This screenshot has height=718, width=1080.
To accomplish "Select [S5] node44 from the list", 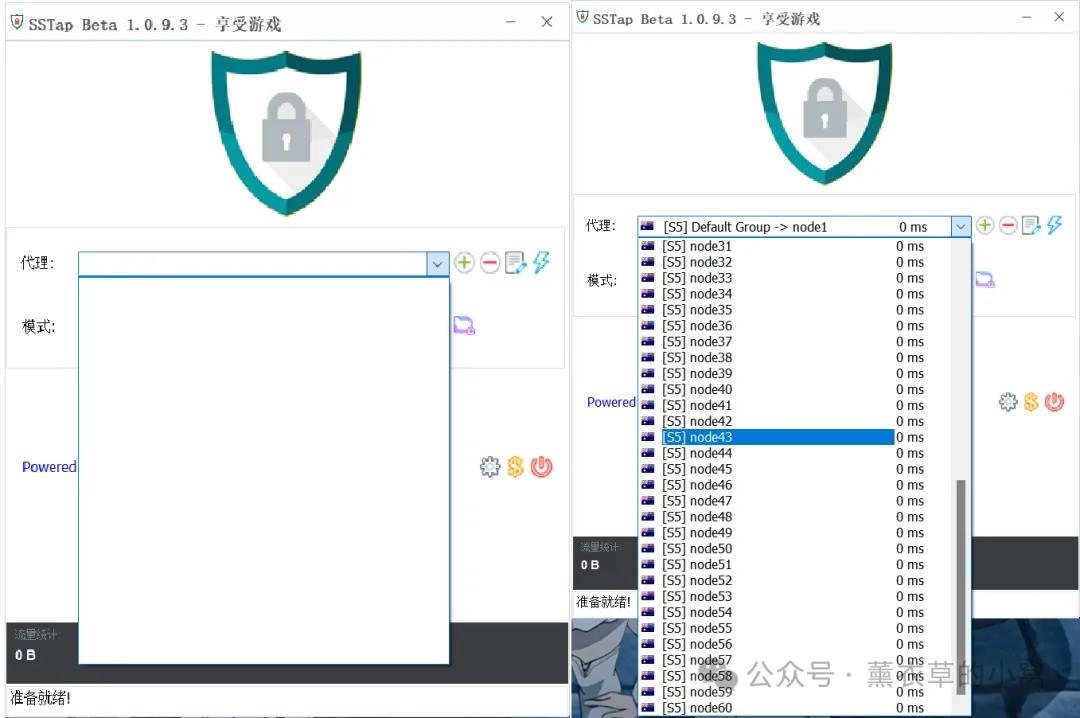I will coord(795,453).
